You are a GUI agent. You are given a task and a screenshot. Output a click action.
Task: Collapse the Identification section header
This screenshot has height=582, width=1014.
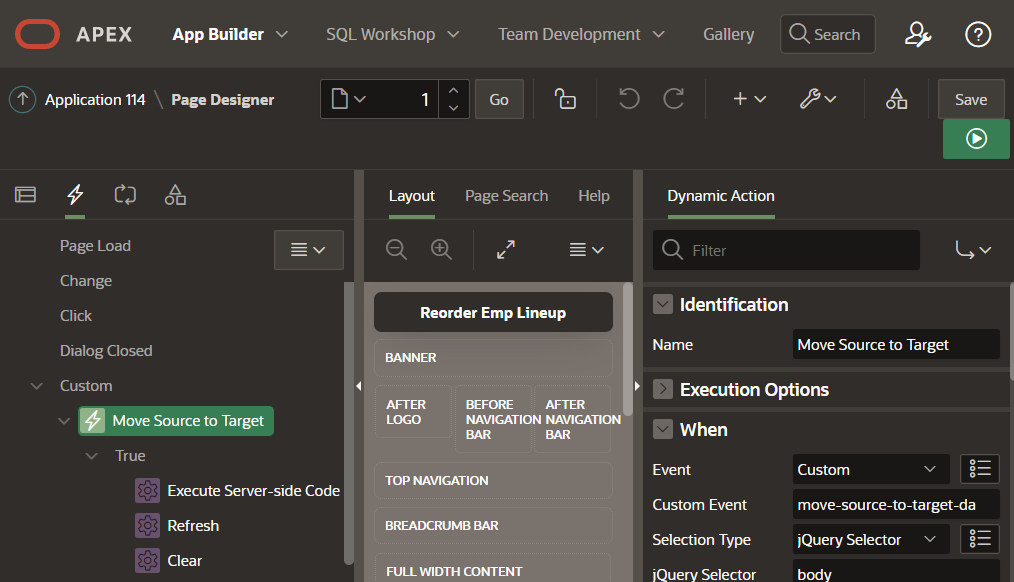click(663, 305)
